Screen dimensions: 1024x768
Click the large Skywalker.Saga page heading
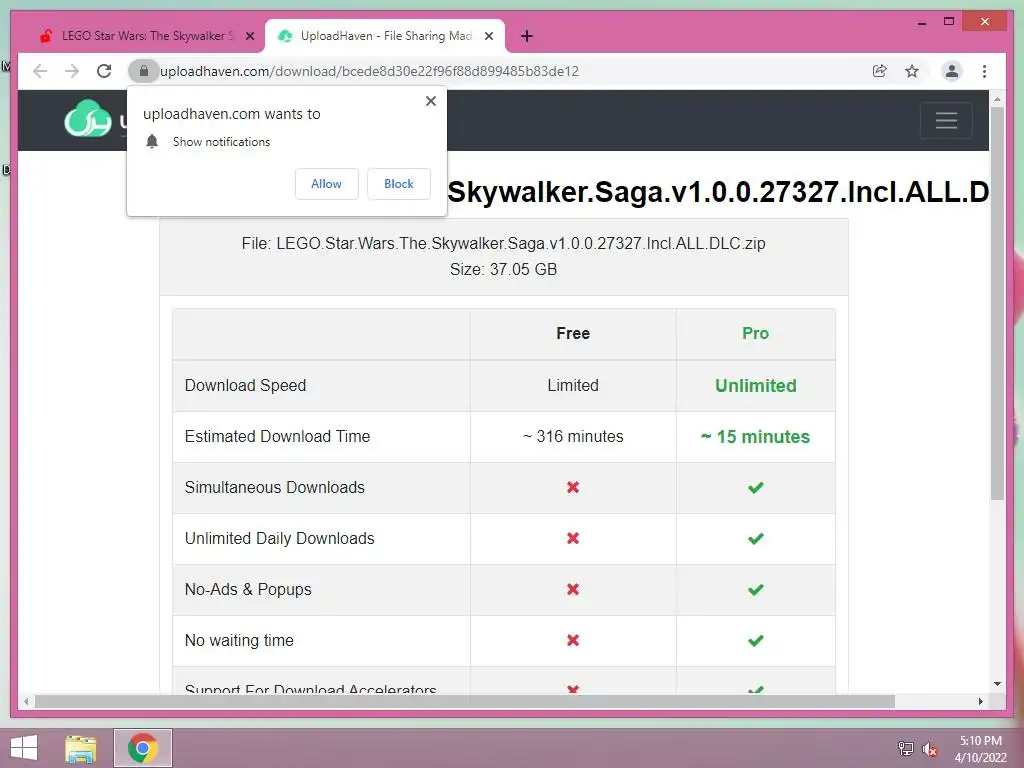(x=718, y=192)
